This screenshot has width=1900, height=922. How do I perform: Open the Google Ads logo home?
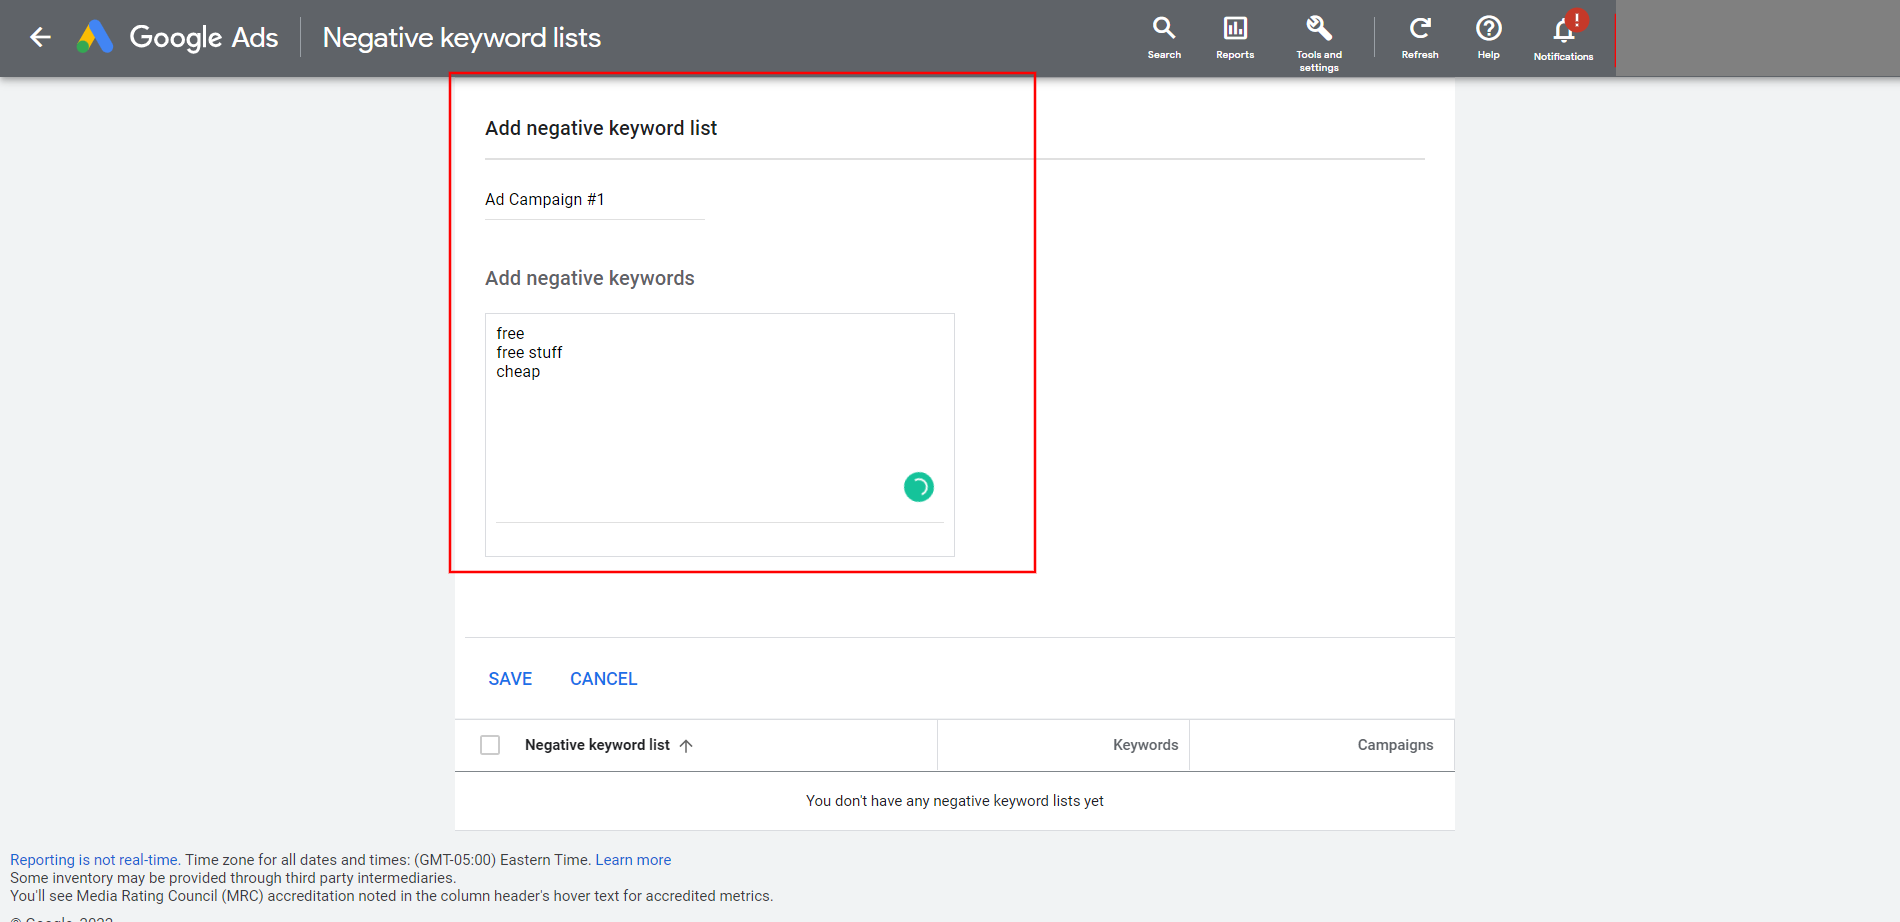(x=177, y=38)
